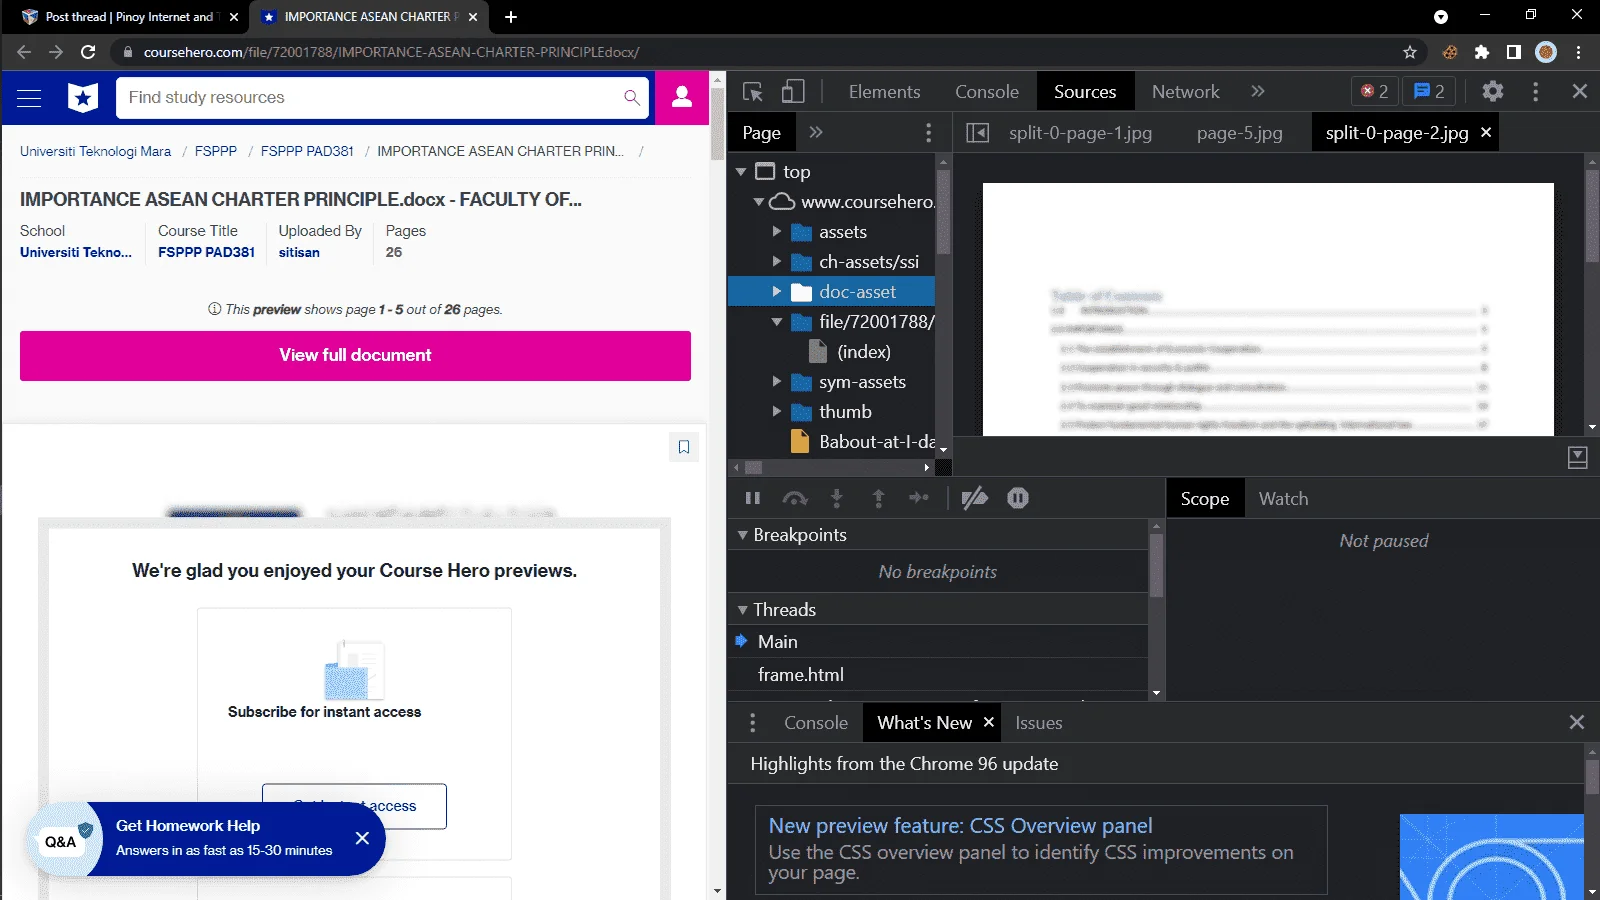This screenshot has height=900, width=1600.
Task: Switch to the Console panel tab
Action: click(987, 92)
